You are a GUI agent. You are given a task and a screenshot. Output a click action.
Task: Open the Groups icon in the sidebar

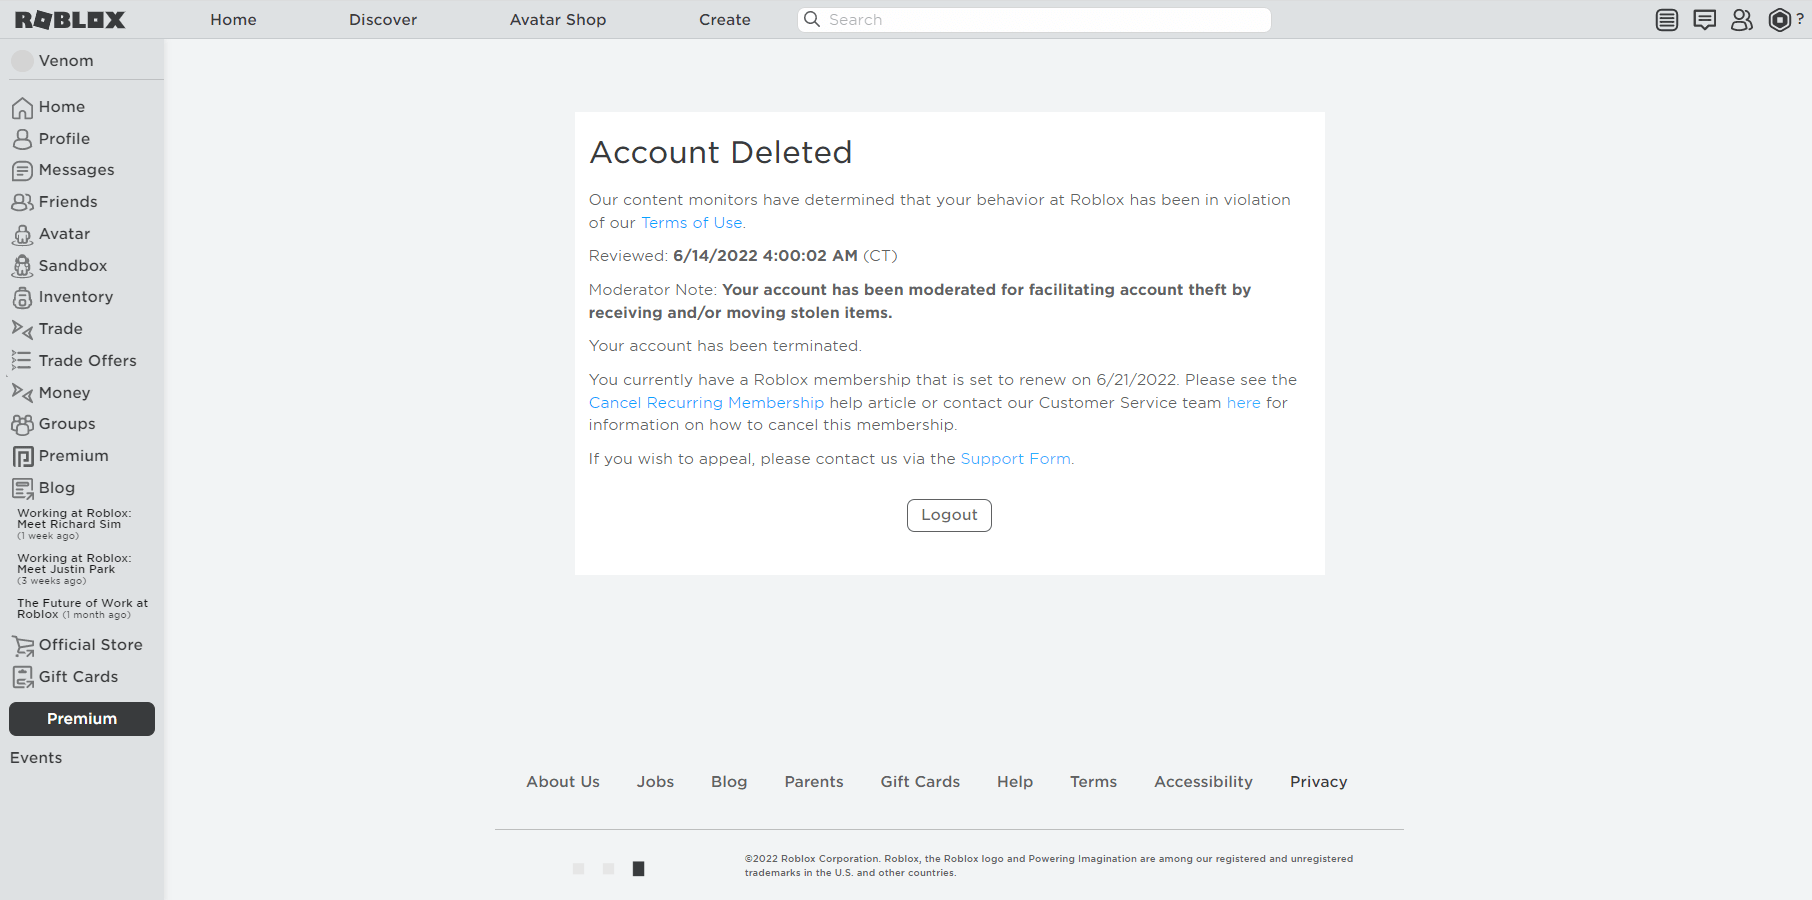[22, 425]
